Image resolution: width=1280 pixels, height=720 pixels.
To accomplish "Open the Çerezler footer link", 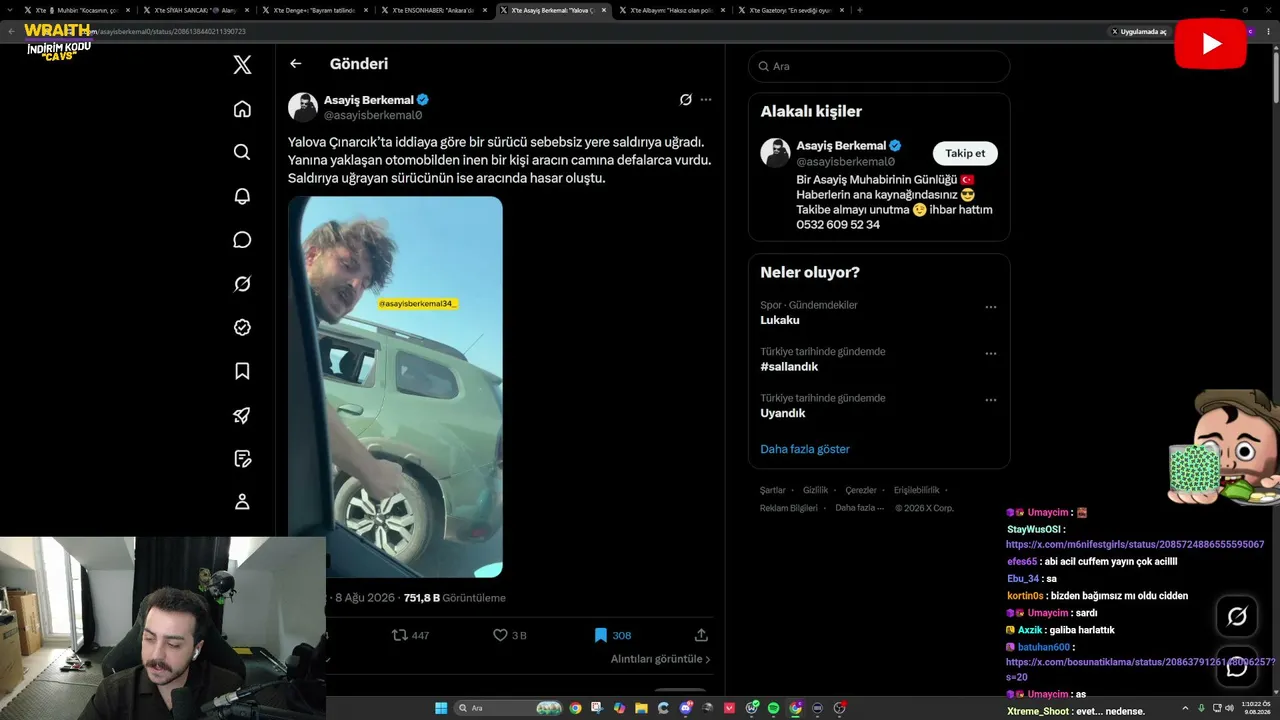I will point(861,490).
